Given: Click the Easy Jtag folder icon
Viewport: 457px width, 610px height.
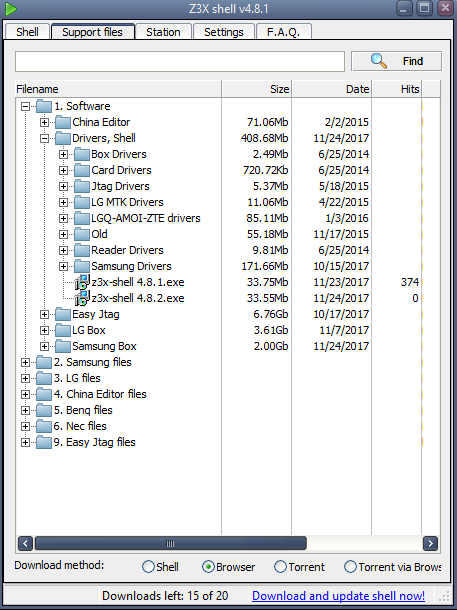Looking at the screenshot, I should tap(62, 314).
